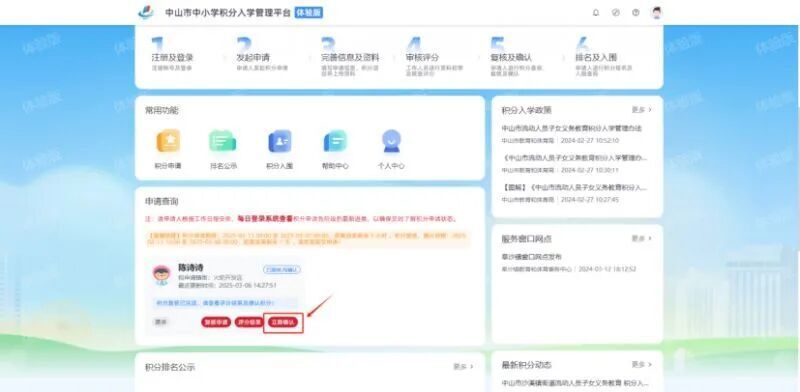Viewport: 800px width, 392px height.
Task: Open the user avatar in header
Action: click(x=657, y=13)
